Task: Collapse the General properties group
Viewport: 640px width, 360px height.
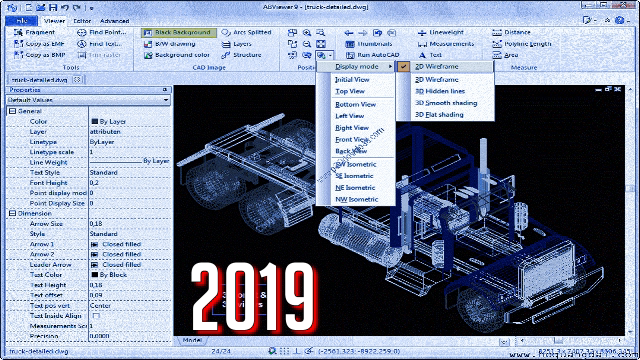Action: (12, 111)
